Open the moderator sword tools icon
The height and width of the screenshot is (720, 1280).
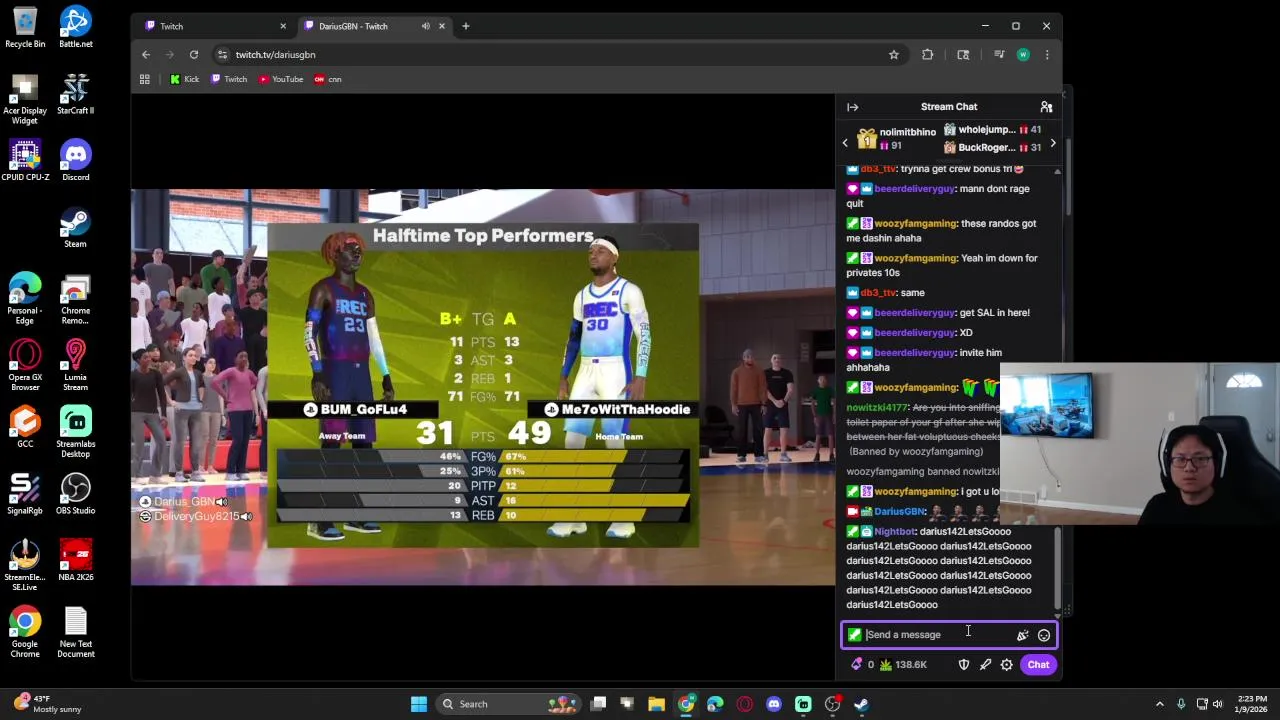pyautogui.click(x=985, y=665)
